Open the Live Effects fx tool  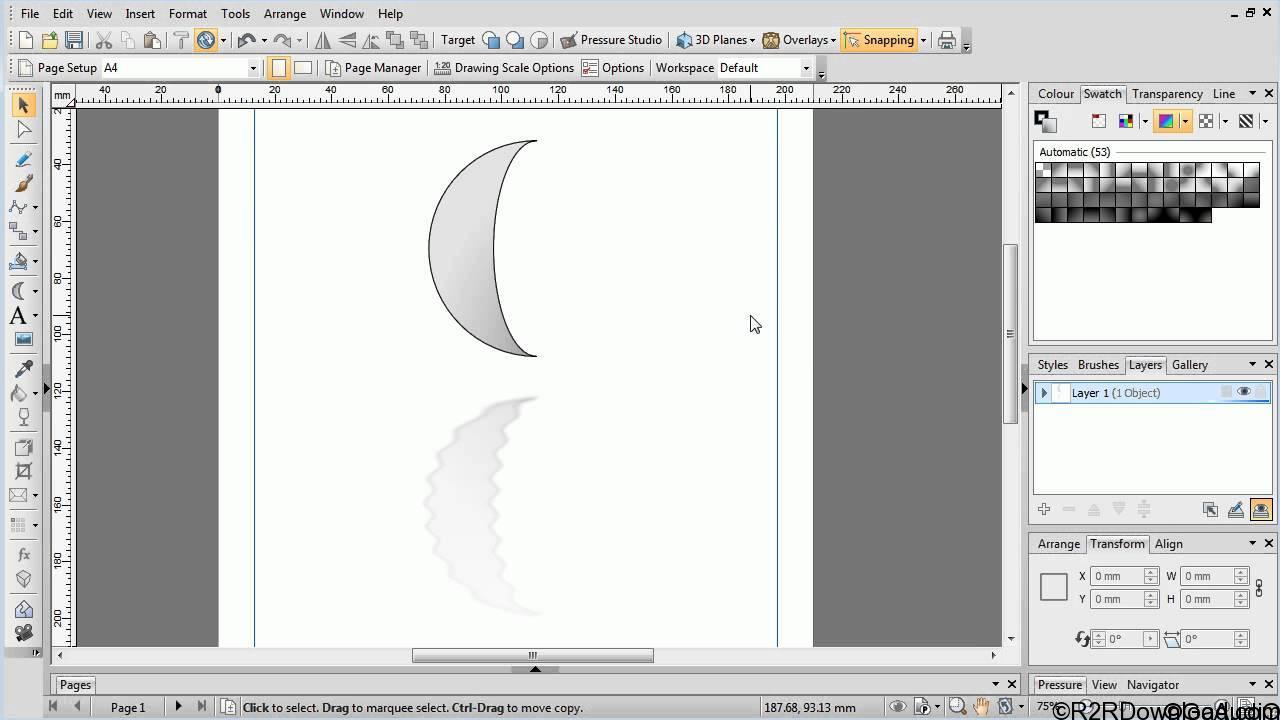click(x=24, y=553)
